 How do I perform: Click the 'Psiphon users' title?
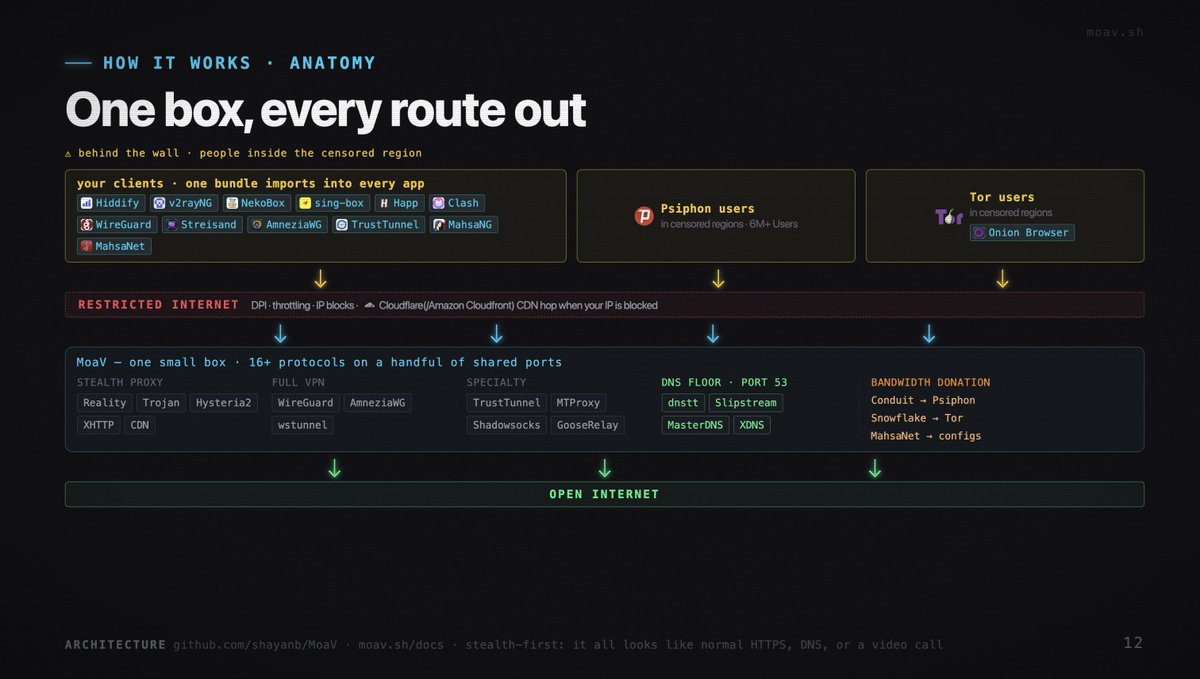click(x=707, y=209)
